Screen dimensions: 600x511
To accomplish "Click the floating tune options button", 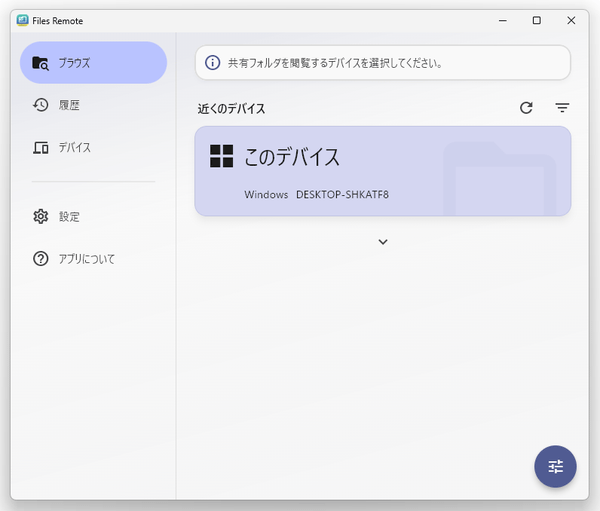I will coord(555,467).
